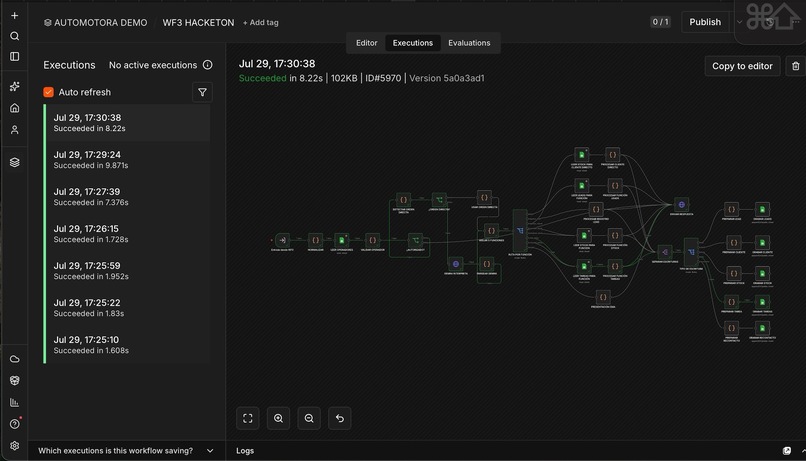Open search from the left sidebar
Viewport: 806px width, 461px height.
14,36
